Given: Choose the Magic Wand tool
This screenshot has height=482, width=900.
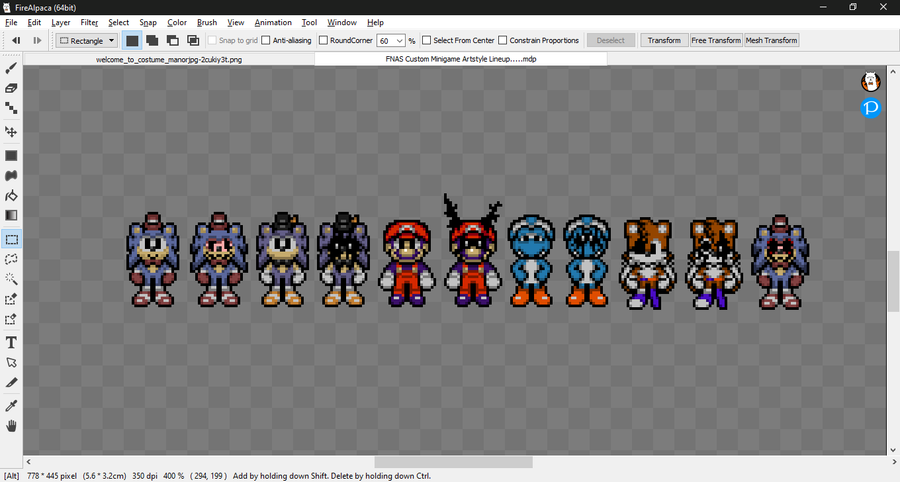Looking at the screenshot, I should coord(11,279).
